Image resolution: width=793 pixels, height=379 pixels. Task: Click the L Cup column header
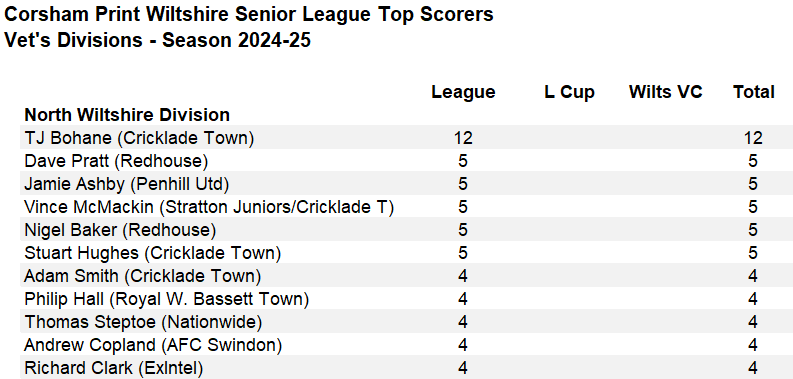(x=569, y=92)
